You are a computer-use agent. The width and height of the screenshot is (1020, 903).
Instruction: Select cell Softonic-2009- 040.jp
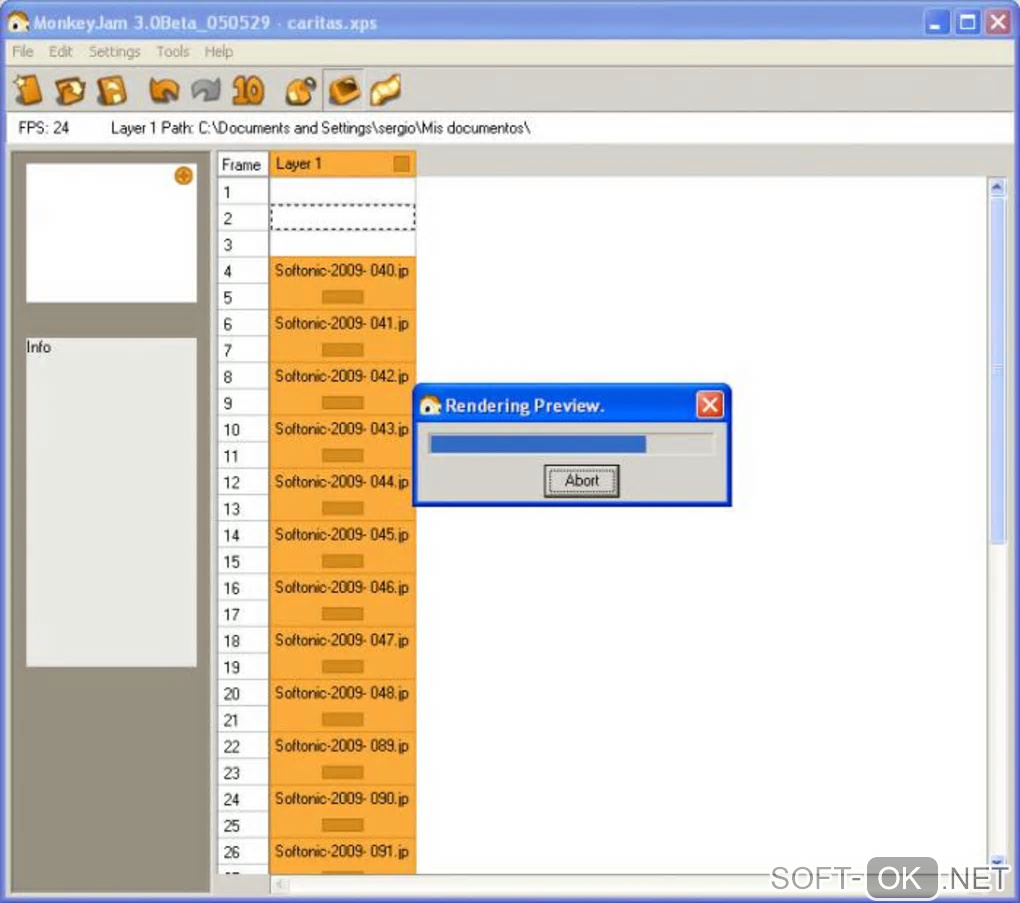click(x=342, y=271)
